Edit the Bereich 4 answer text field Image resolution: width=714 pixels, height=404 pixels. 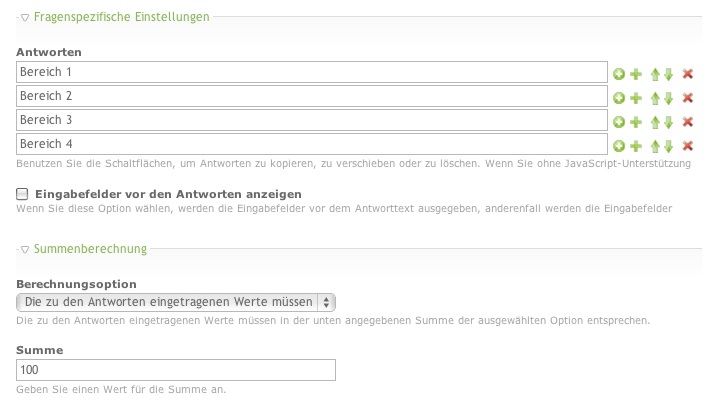[312, 144]
